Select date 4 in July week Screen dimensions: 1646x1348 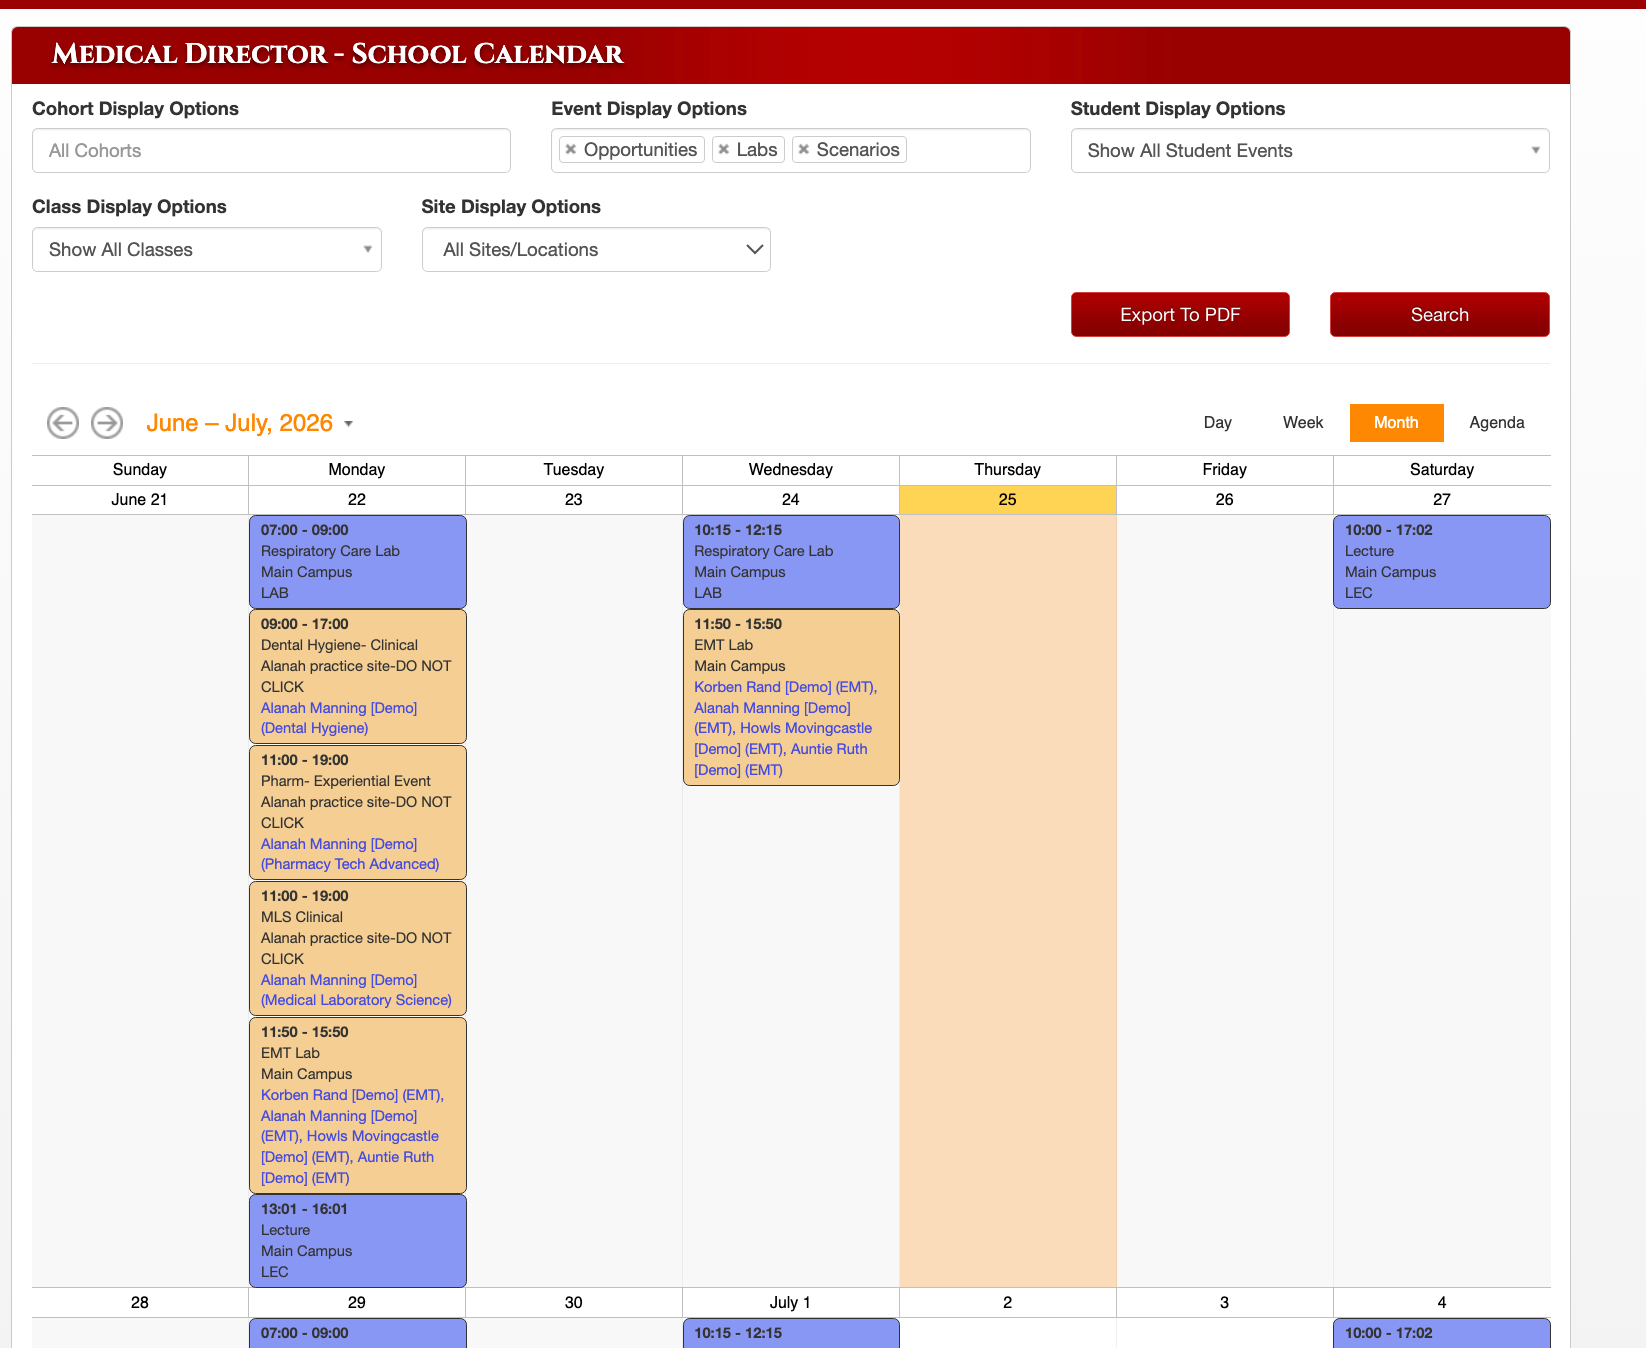[1442, 1303]
